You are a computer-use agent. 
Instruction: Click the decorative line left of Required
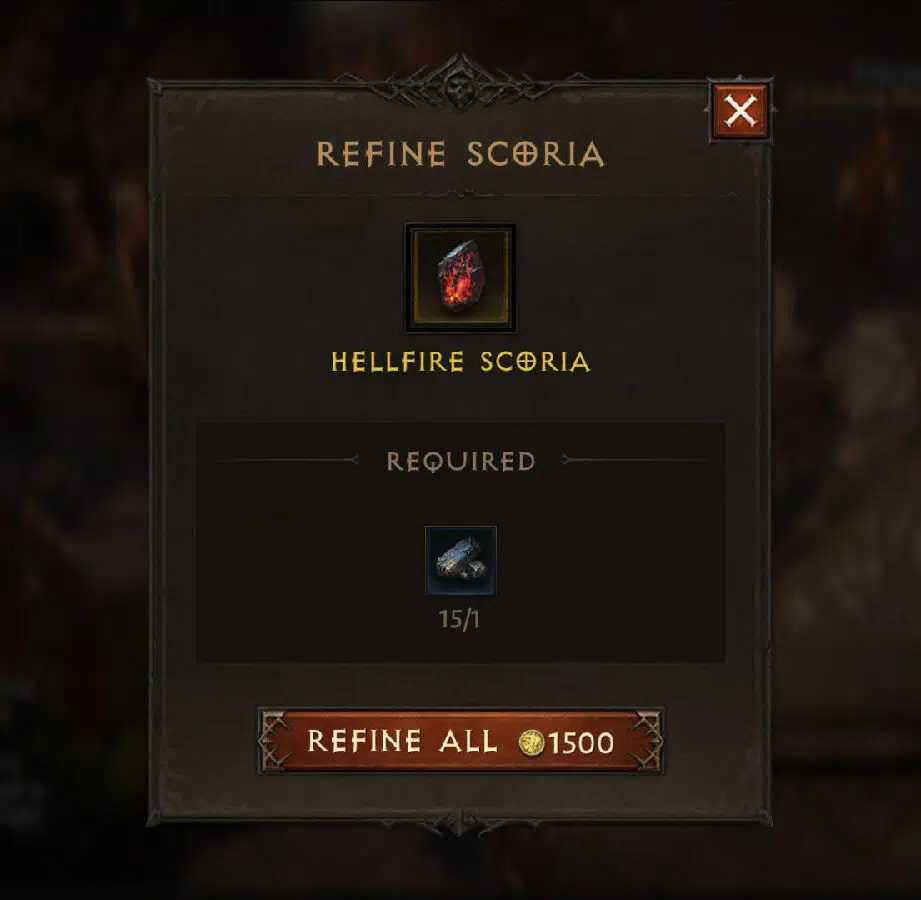click(x=288, y=460)
